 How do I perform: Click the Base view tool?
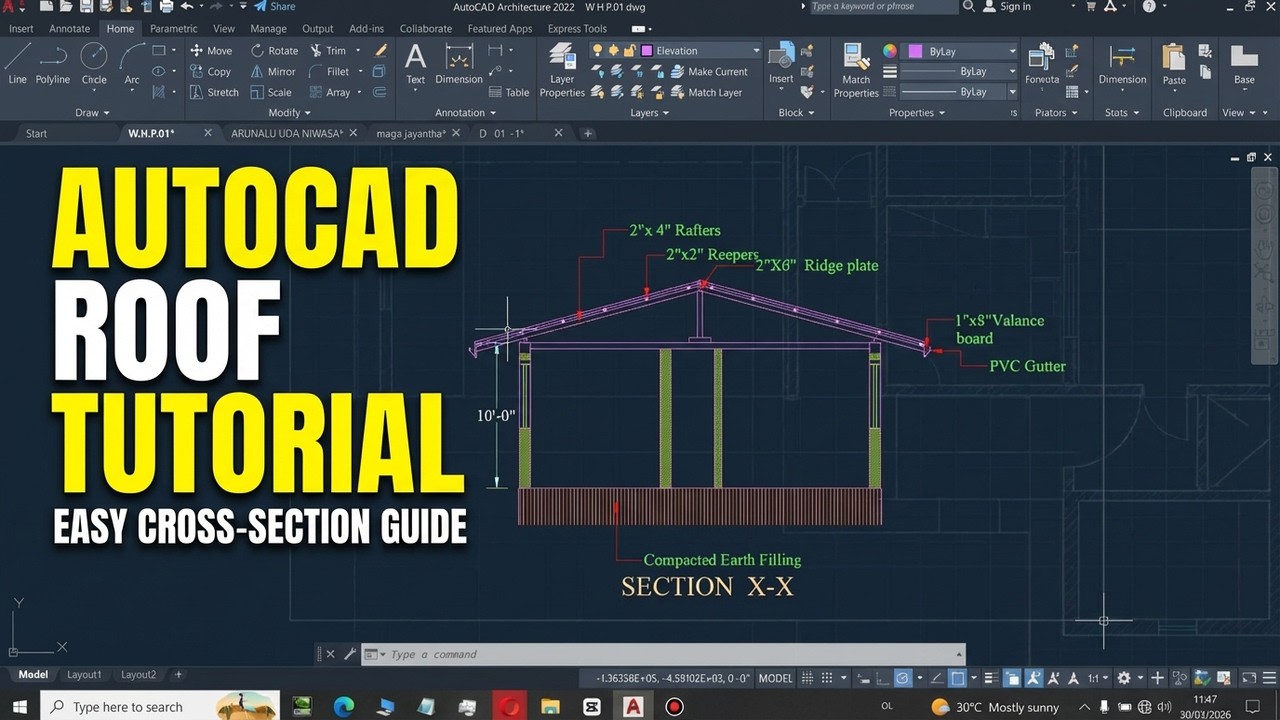(1244, 64)
